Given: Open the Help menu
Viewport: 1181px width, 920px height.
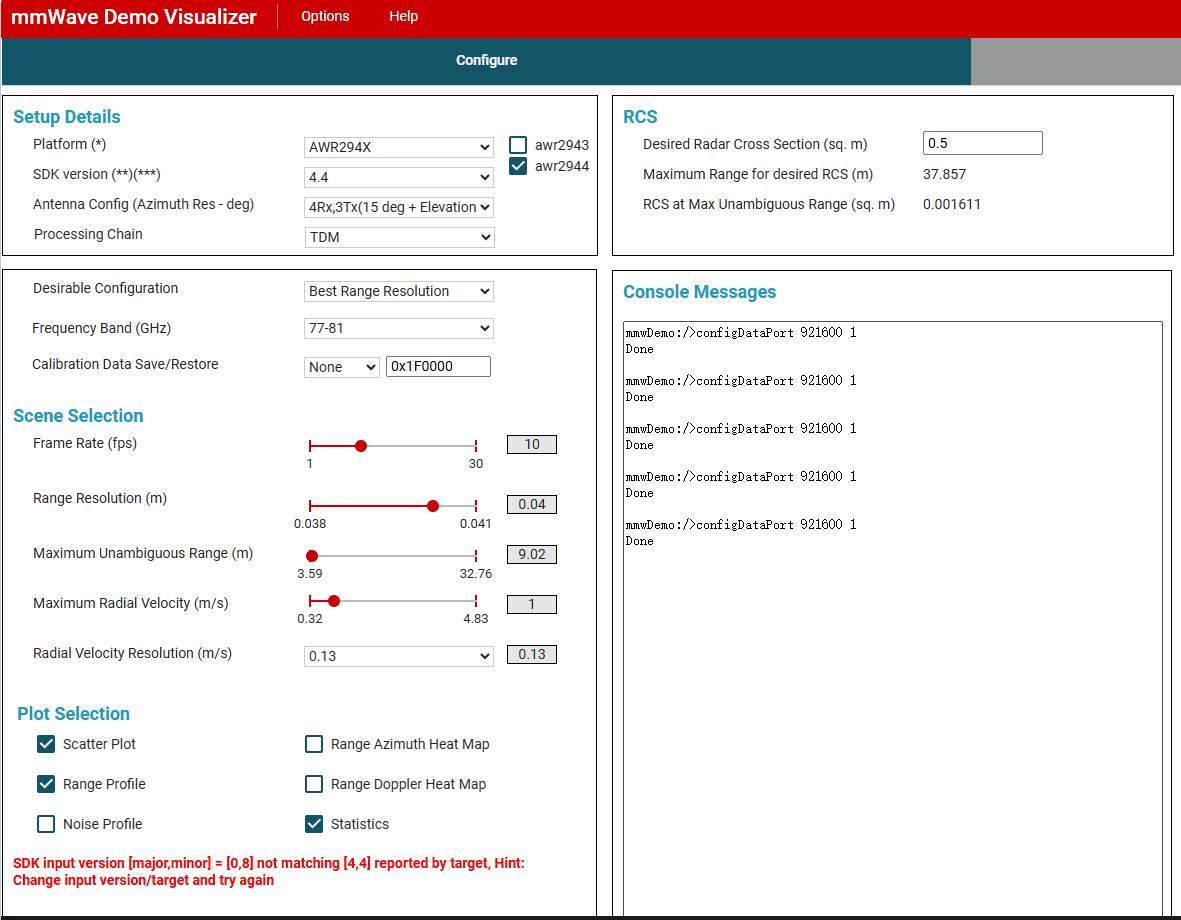Looking at the screenshot, I should point(403,16).
